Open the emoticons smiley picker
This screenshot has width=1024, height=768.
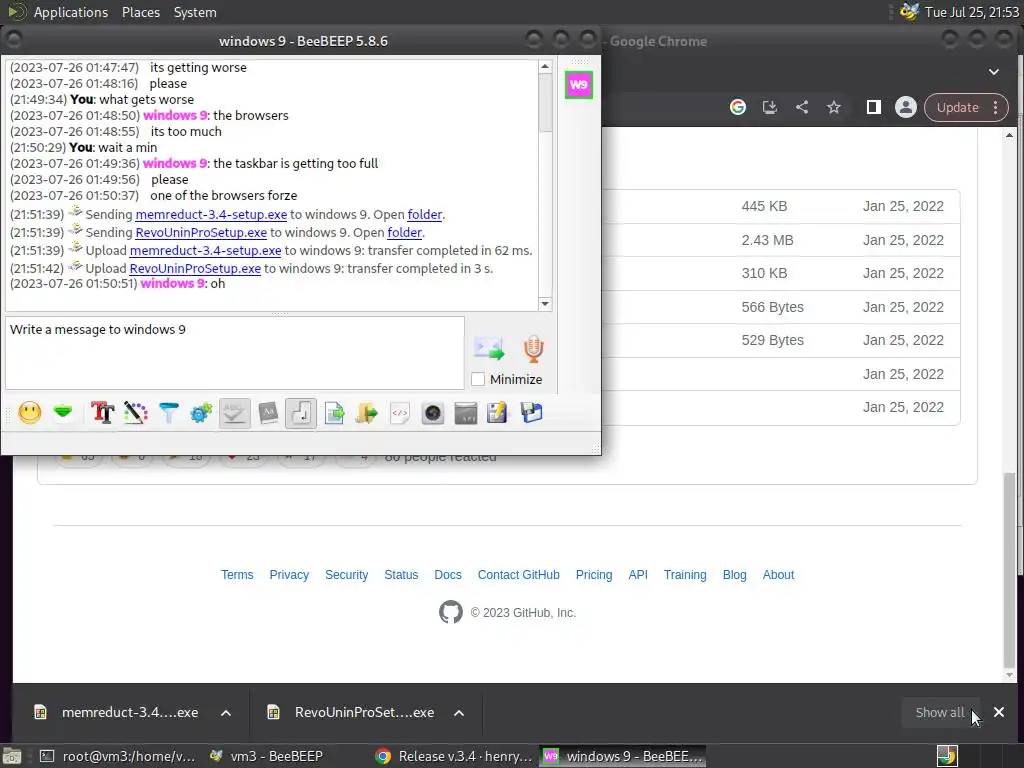pyautogui.click(x=29, y=413)
